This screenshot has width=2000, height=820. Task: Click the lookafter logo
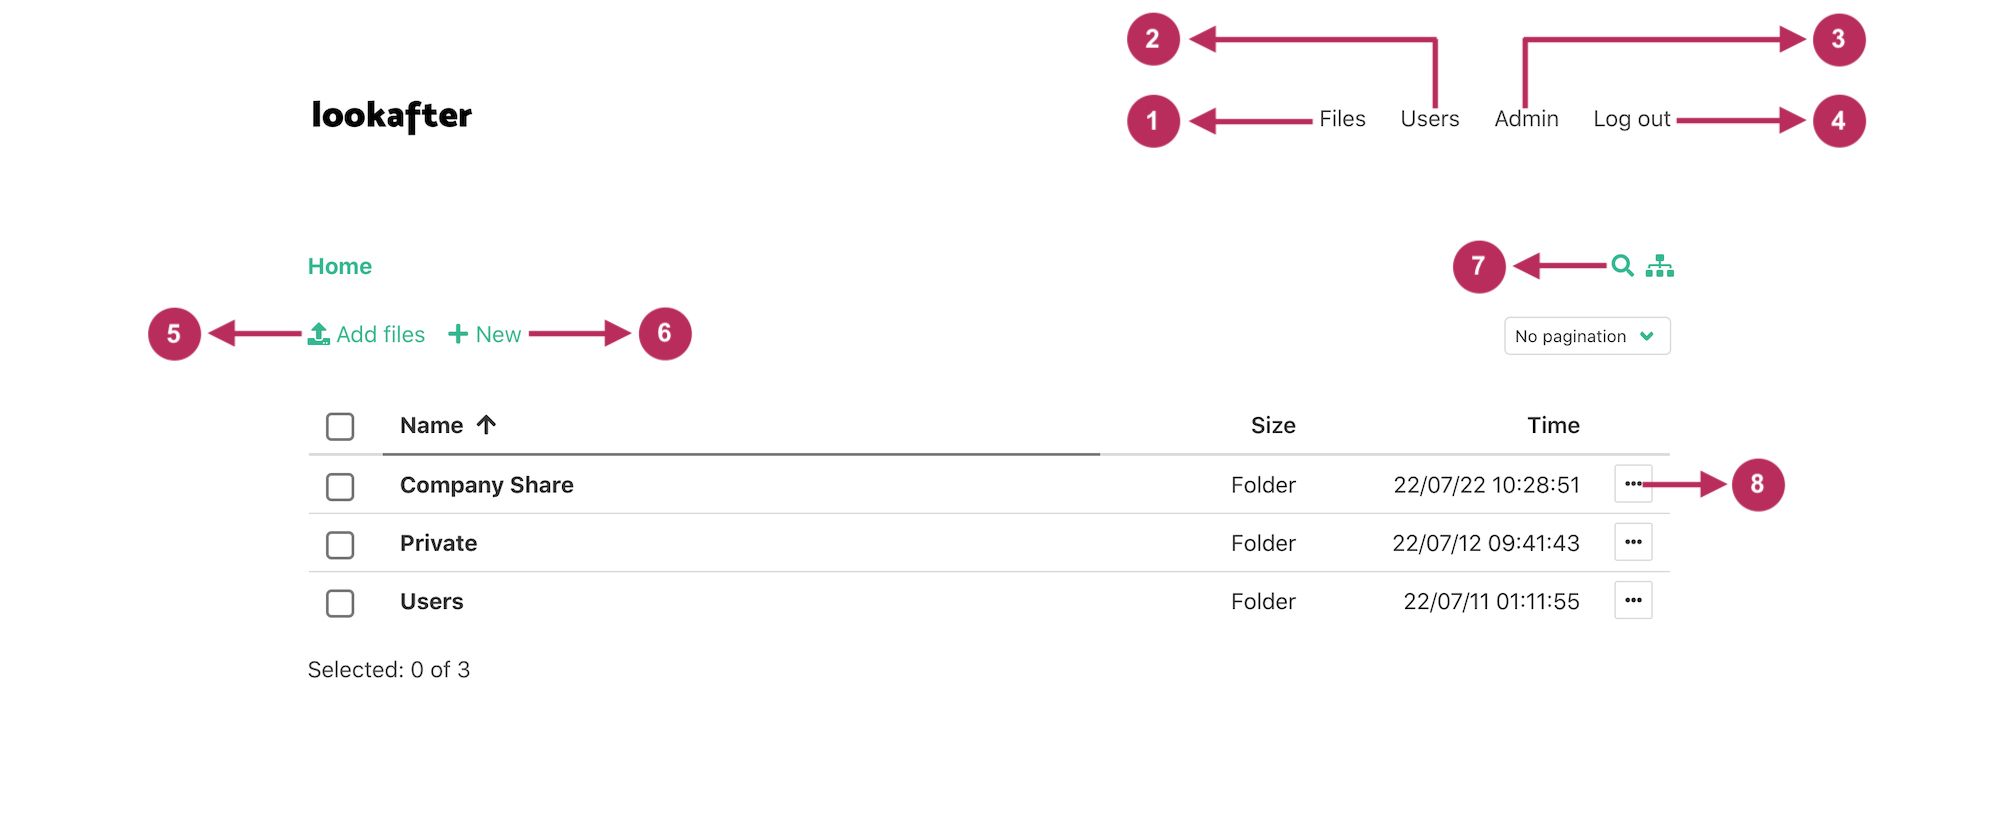coord(391,116)
